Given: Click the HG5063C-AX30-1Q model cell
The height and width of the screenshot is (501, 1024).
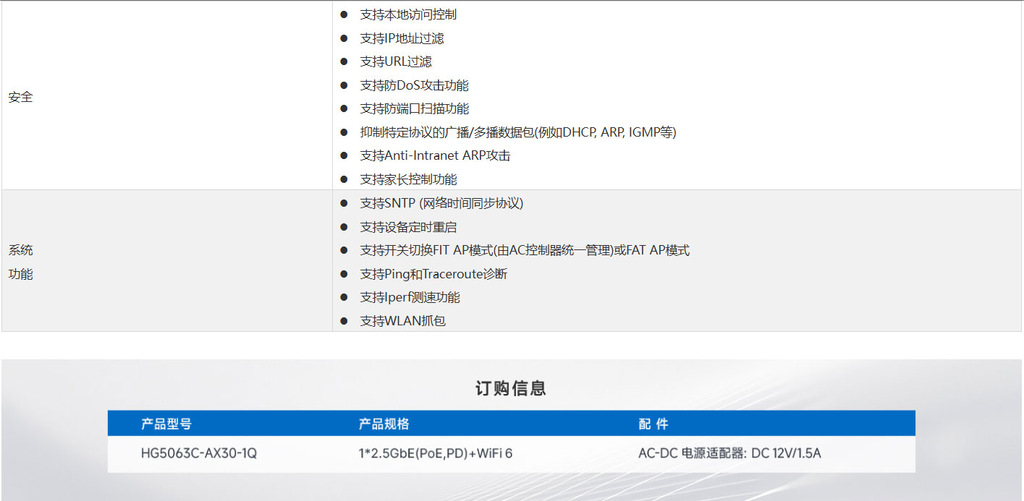Looking at the screenshot, I should [199, 453].
